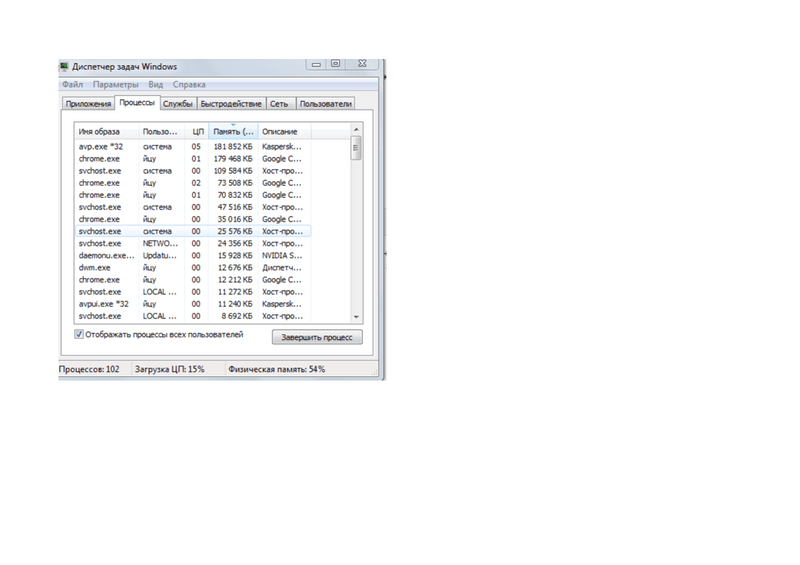Click the Диспетч... description for dwm.exe
This screenshot has width=800, height=565.
pos(282,267)
